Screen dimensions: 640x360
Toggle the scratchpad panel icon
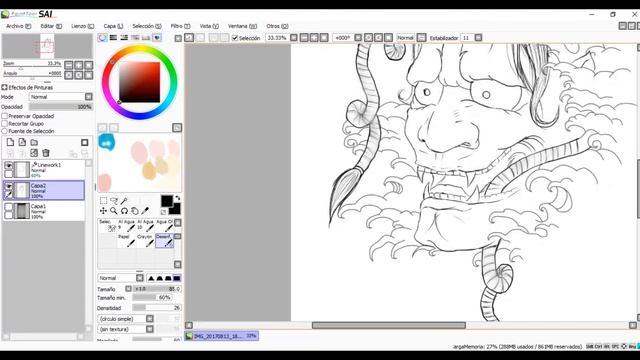click(x=157, y=38)
